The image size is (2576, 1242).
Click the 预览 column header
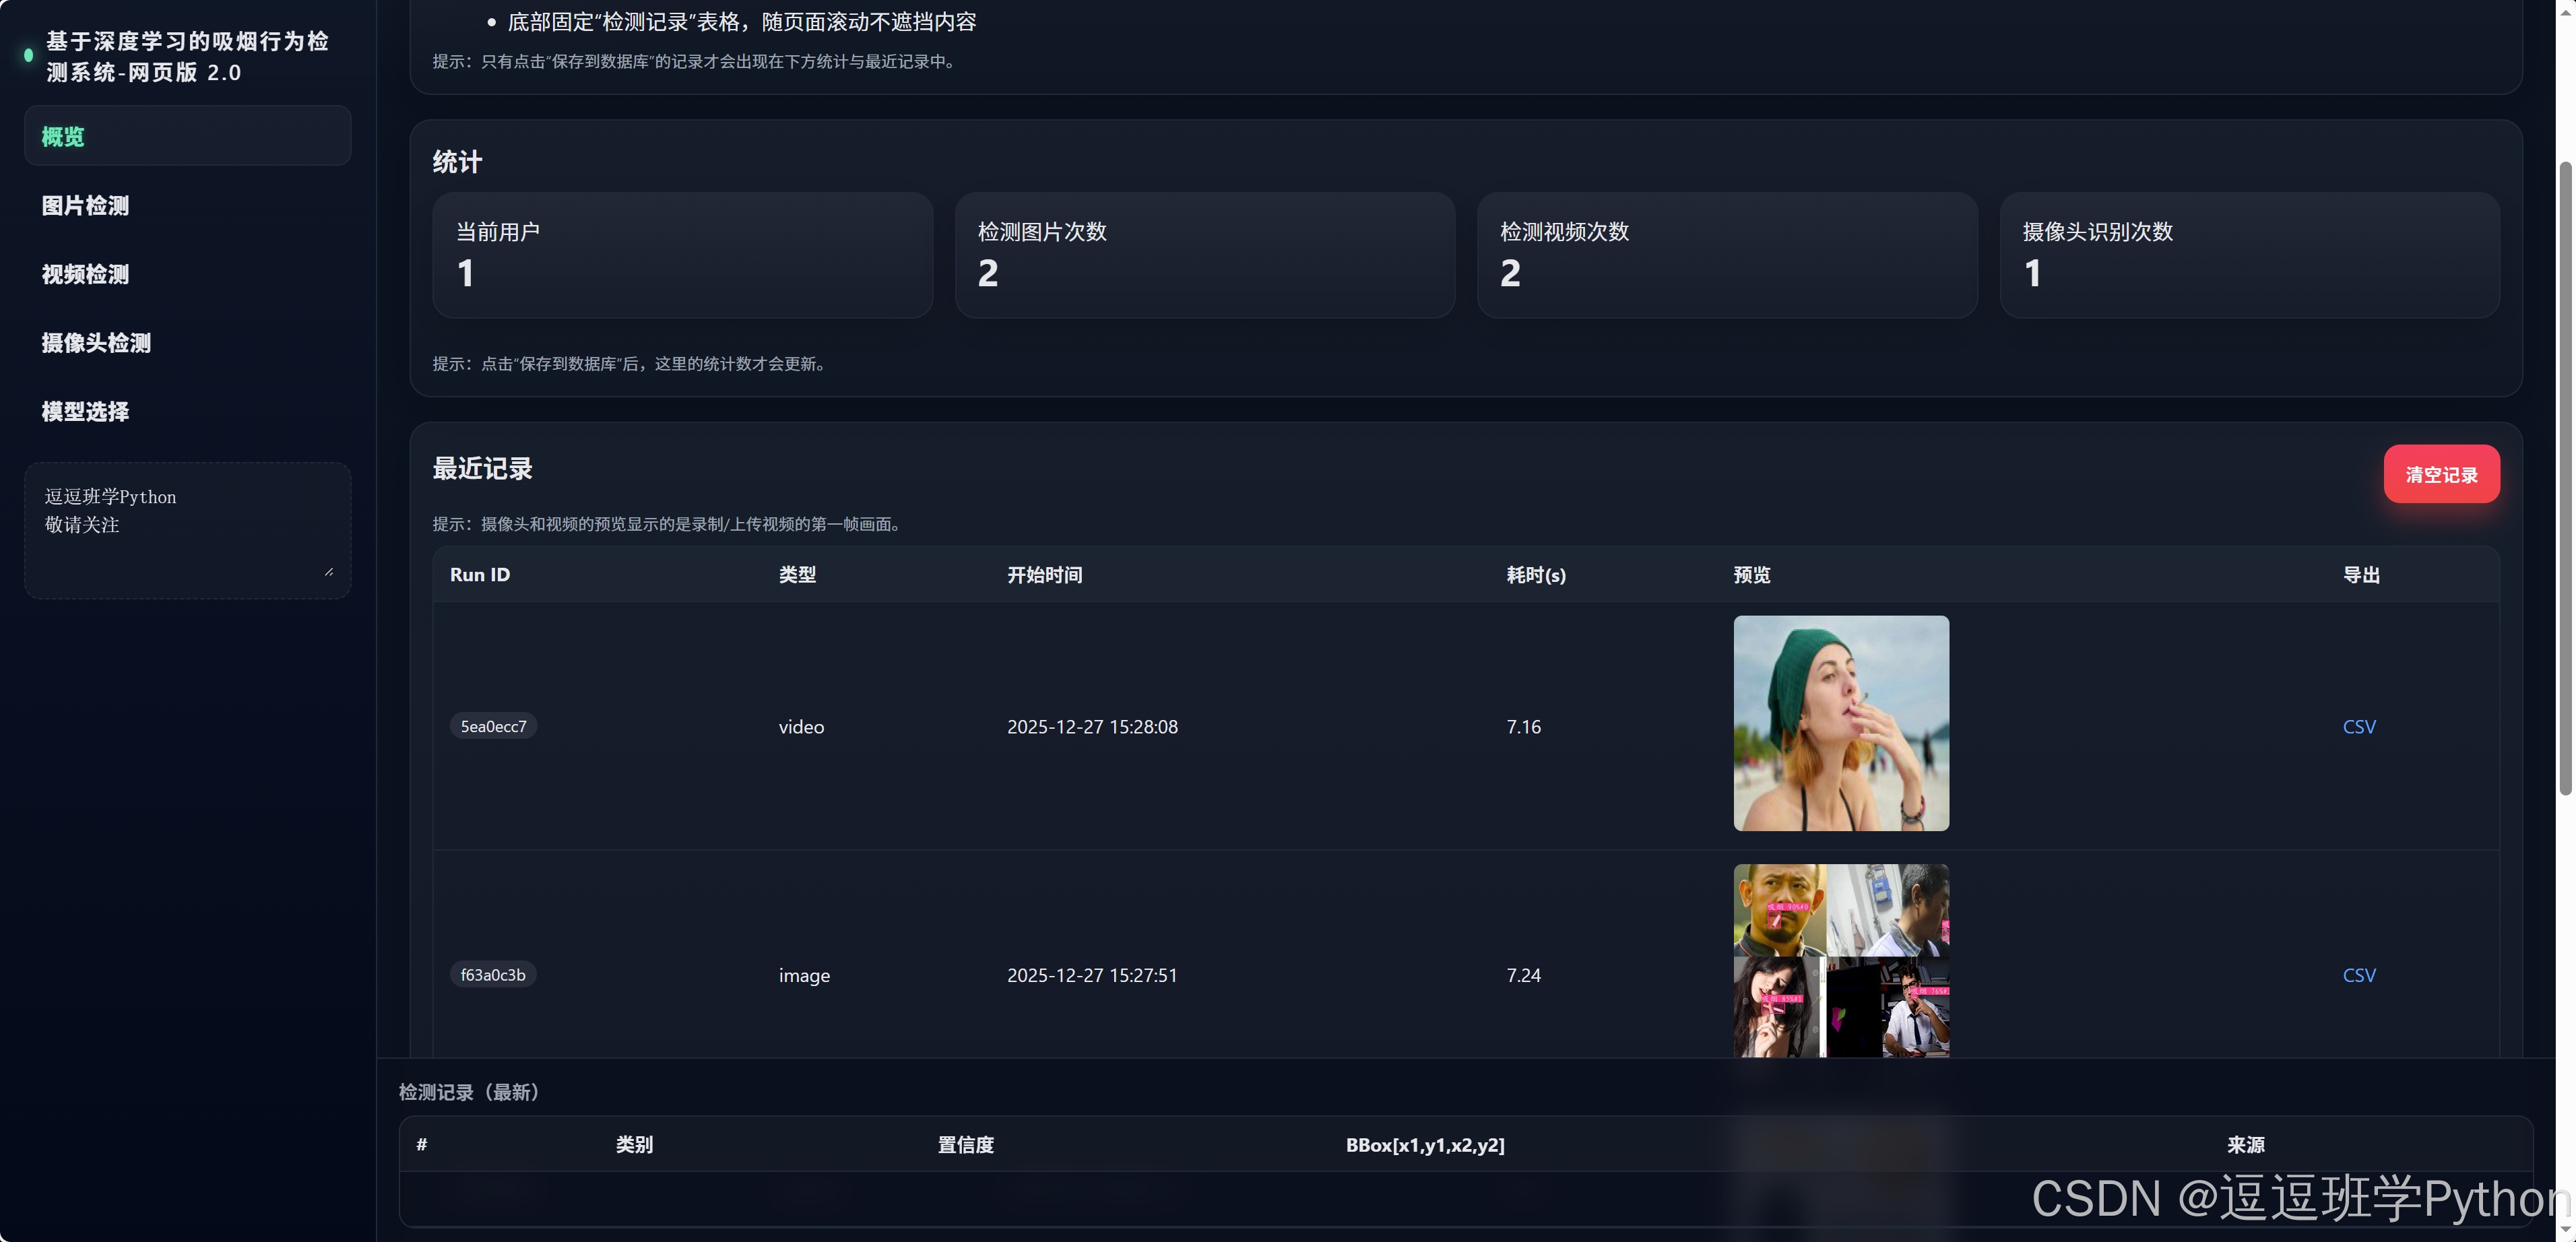[x=1752, y=575]
